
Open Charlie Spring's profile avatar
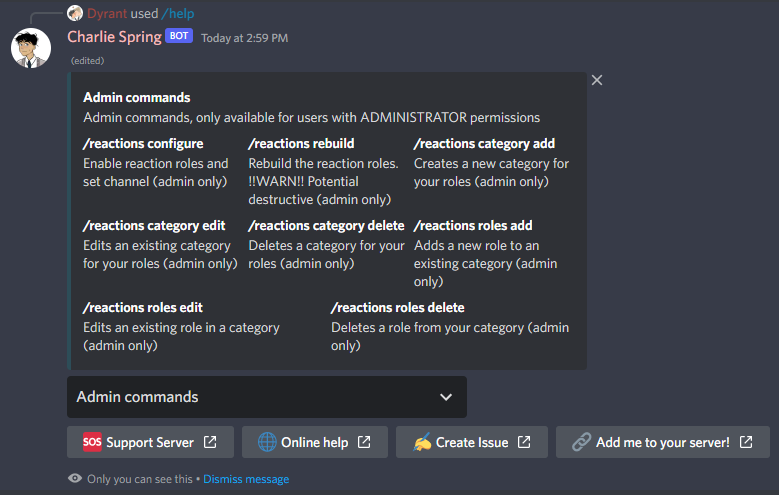coord(31,48)
